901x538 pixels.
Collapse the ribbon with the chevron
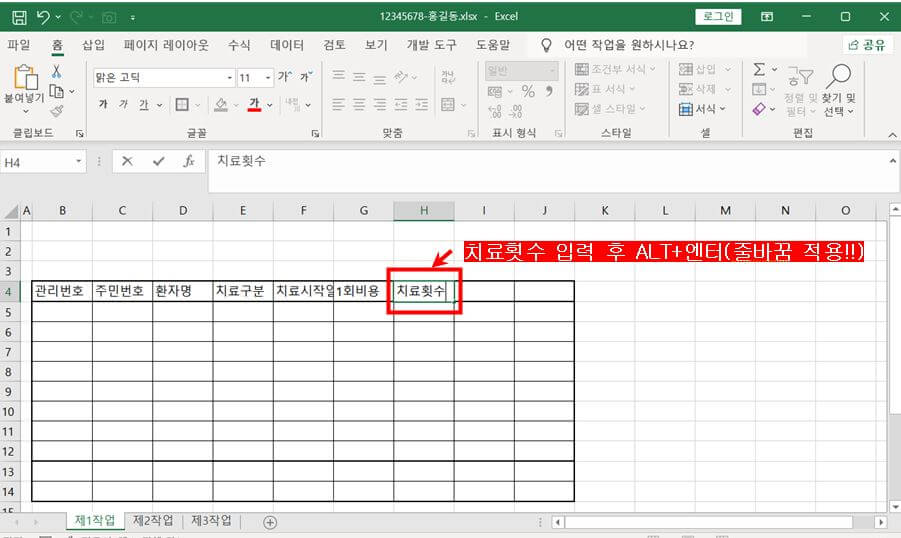coord(892,134)
